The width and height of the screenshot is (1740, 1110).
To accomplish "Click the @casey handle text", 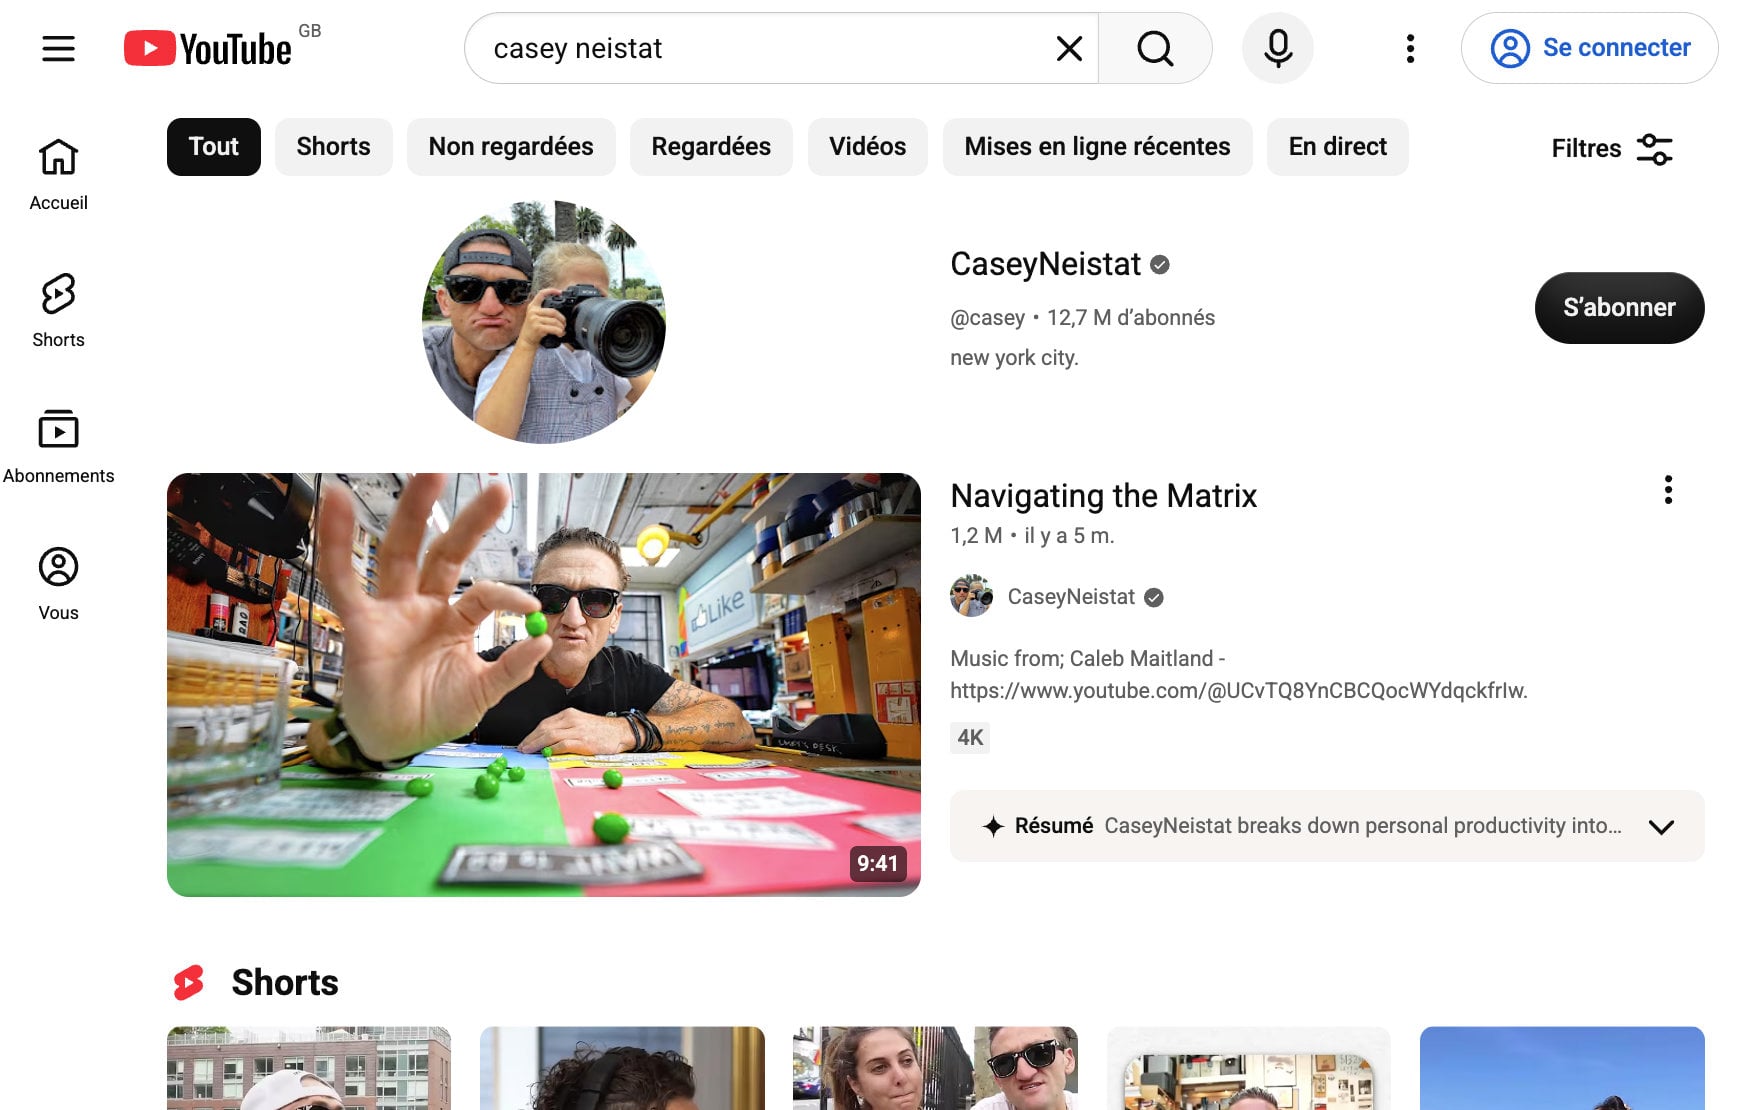I will click(987, 318).
